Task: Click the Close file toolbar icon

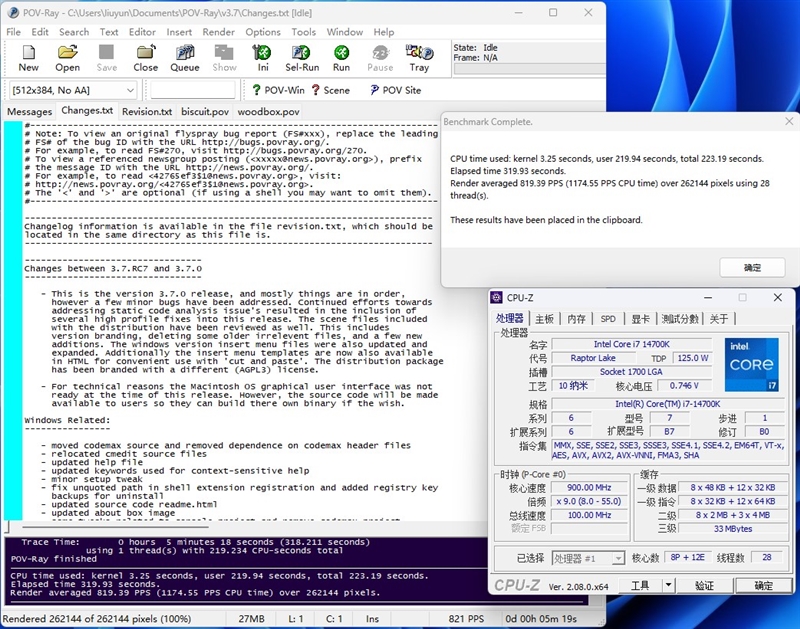Action: click(145, 58)
